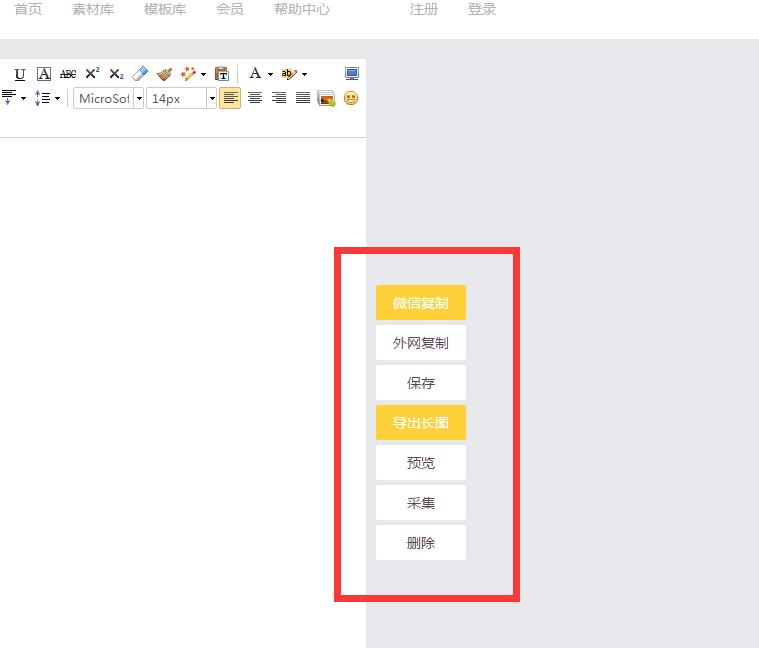Expand the font size dropdown
The height and width of the screenshot is (648, 759).
[212, 98]
